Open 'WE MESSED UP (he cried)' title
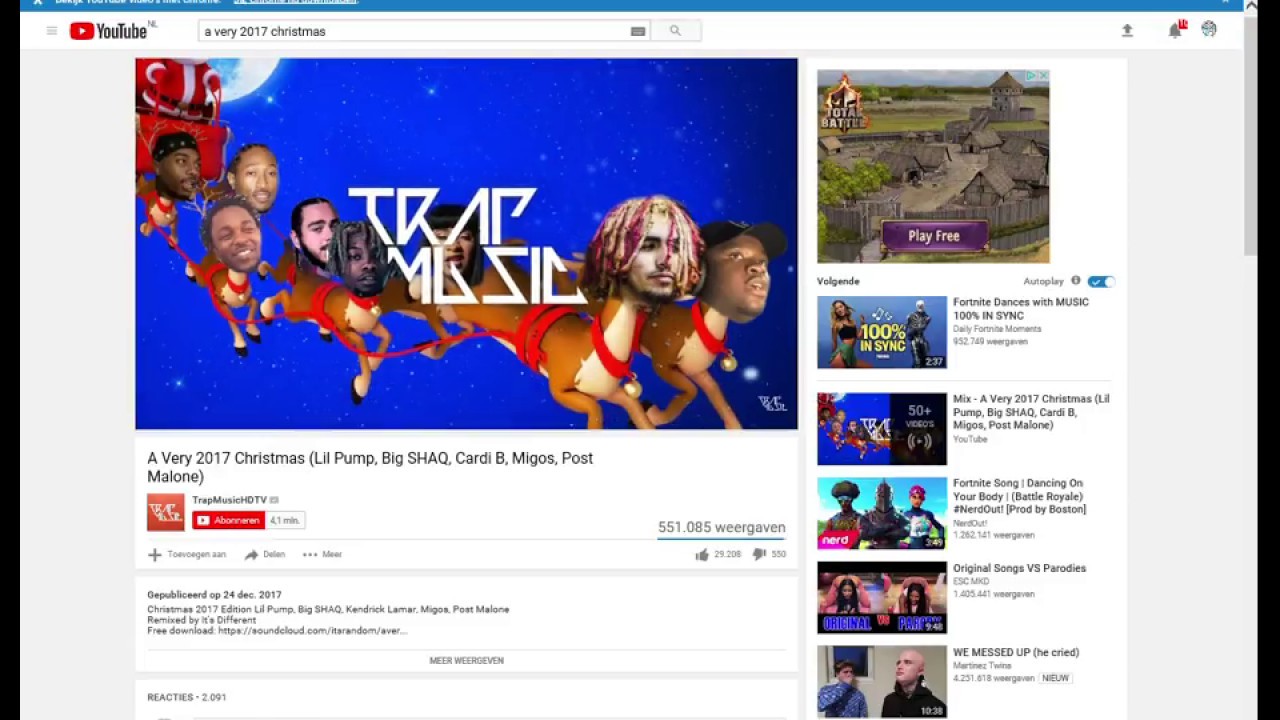This screenshot has height=720, width=1280. pyautogui.click(x=1016, y=652)
